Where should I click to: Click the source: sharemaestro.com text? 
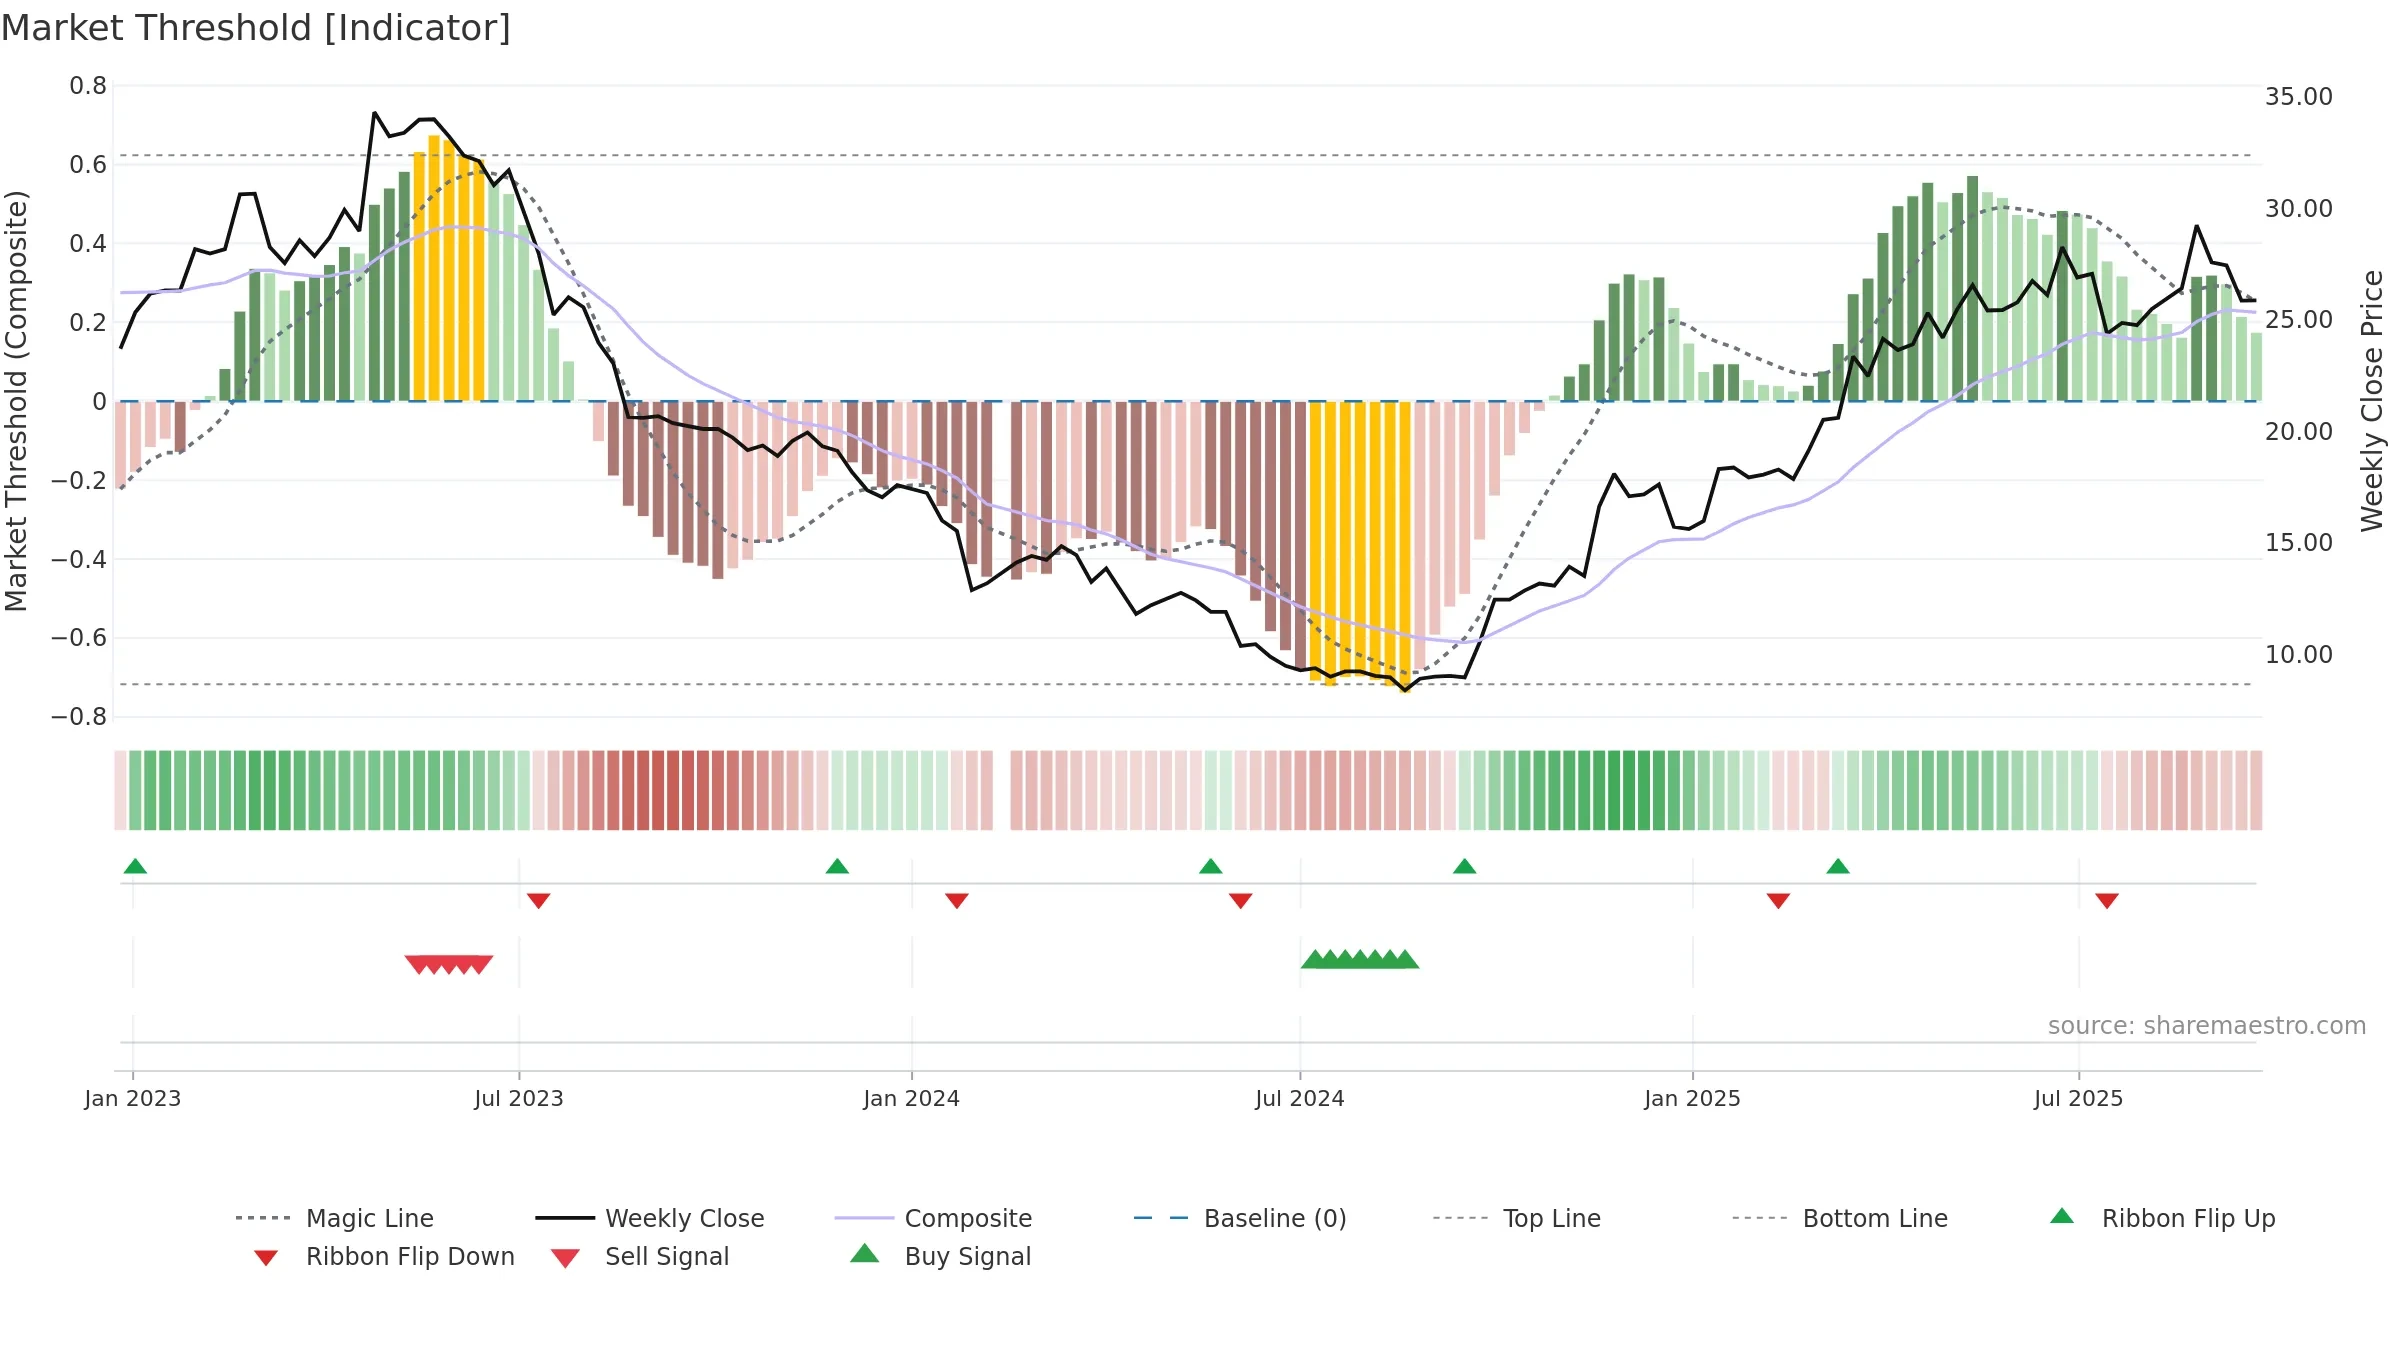pyautogui.click(x=2206, y=1025)
